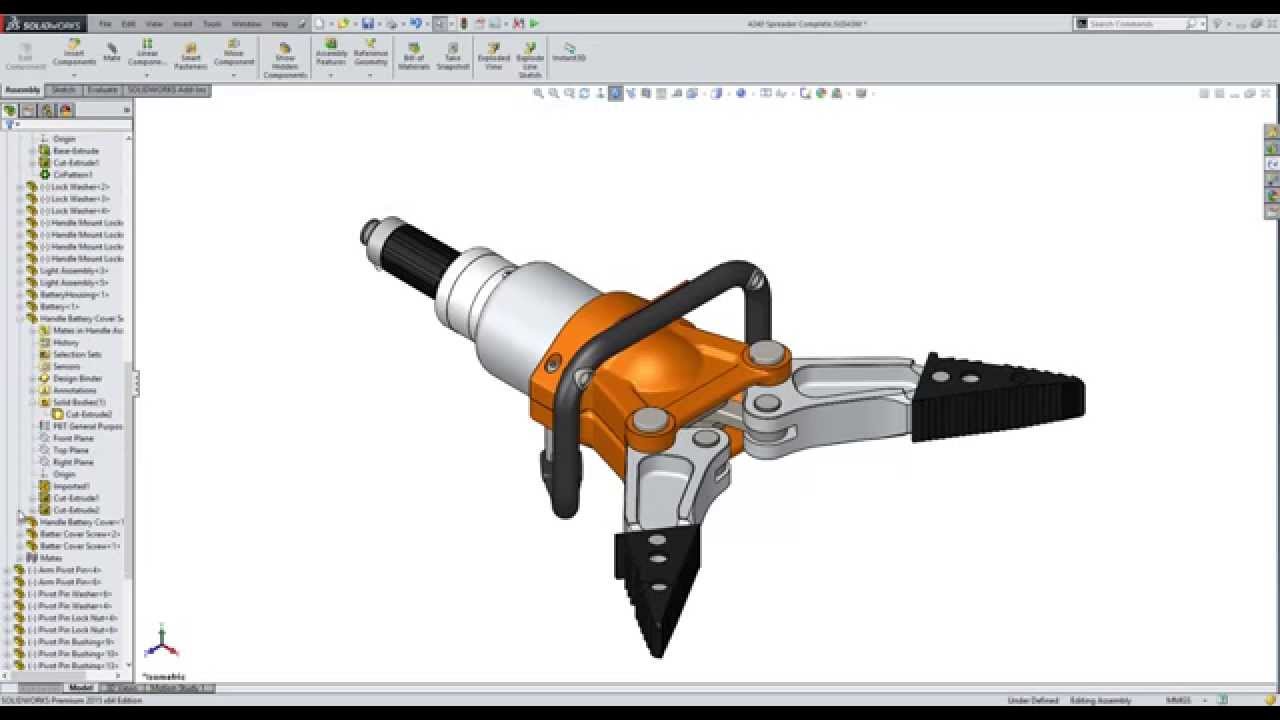Click the Open folder icon
The image size is (1280, 720).
click(343, 23)
